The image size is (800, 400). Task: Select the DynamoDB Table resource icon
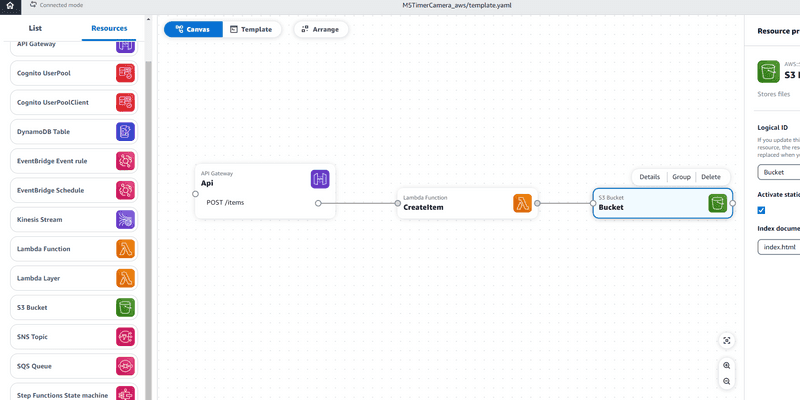coord(126,132)
